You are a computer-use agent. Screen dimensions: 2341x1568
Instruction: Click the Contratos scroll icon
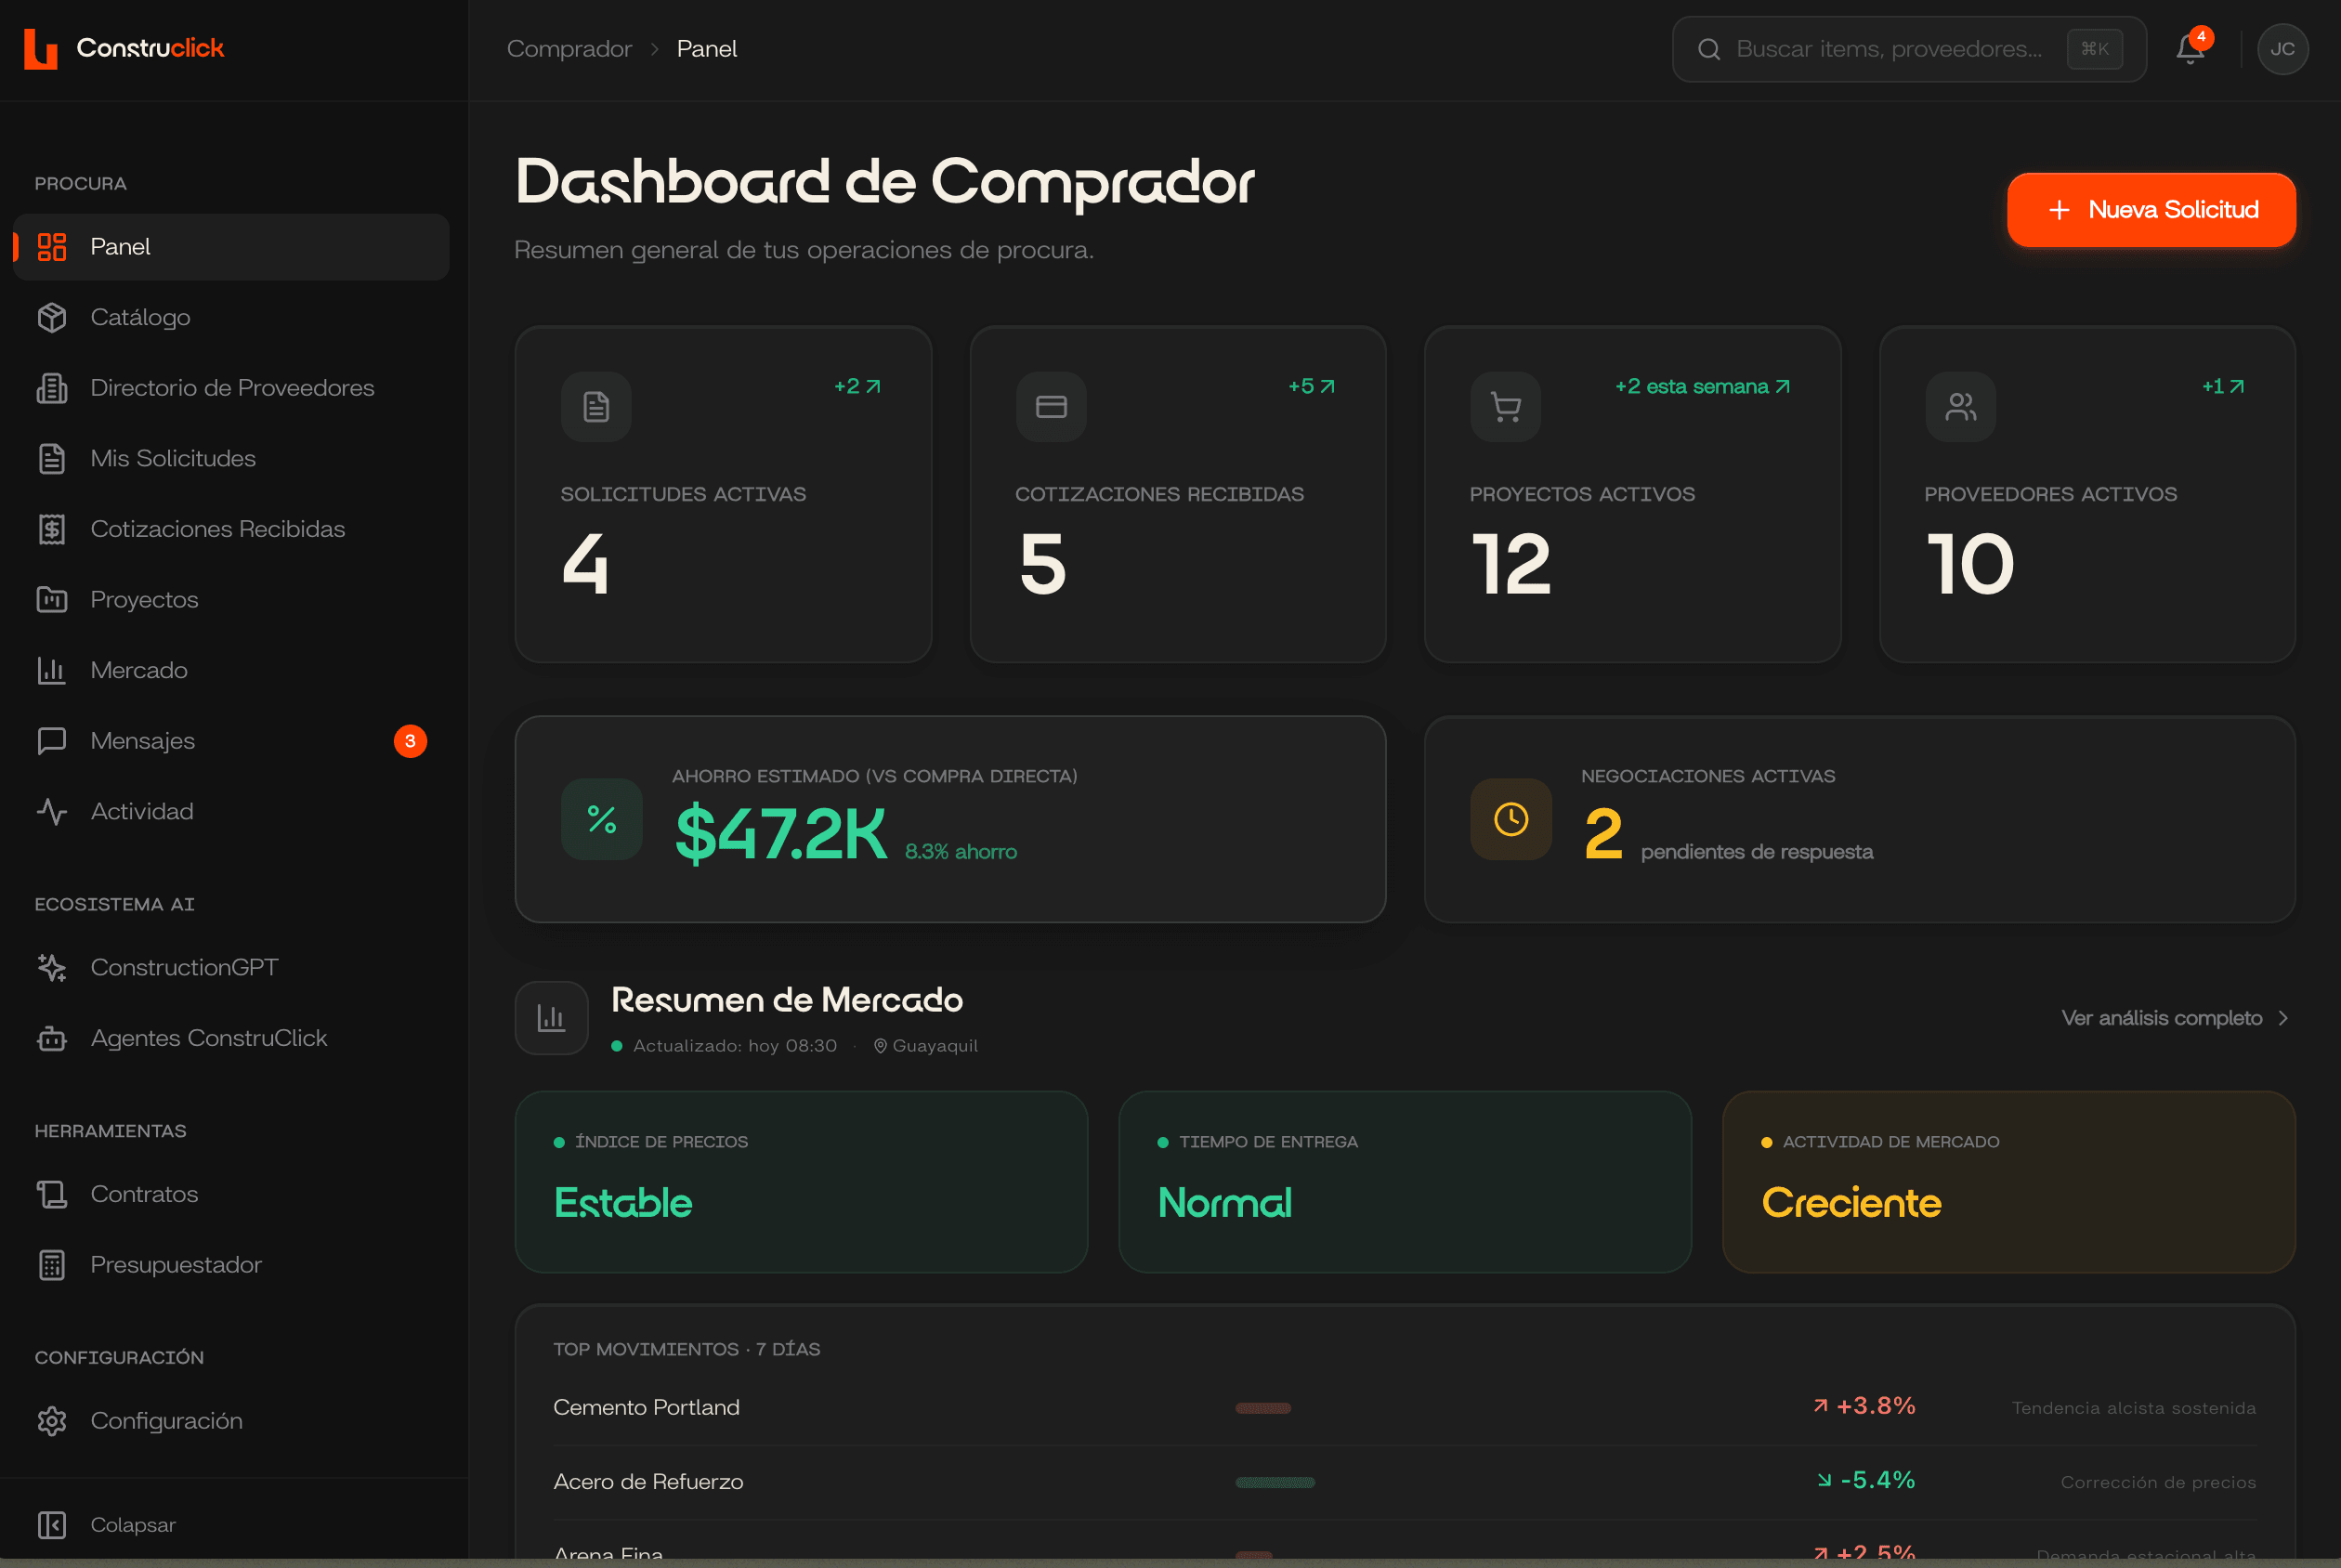(51, 1194)
